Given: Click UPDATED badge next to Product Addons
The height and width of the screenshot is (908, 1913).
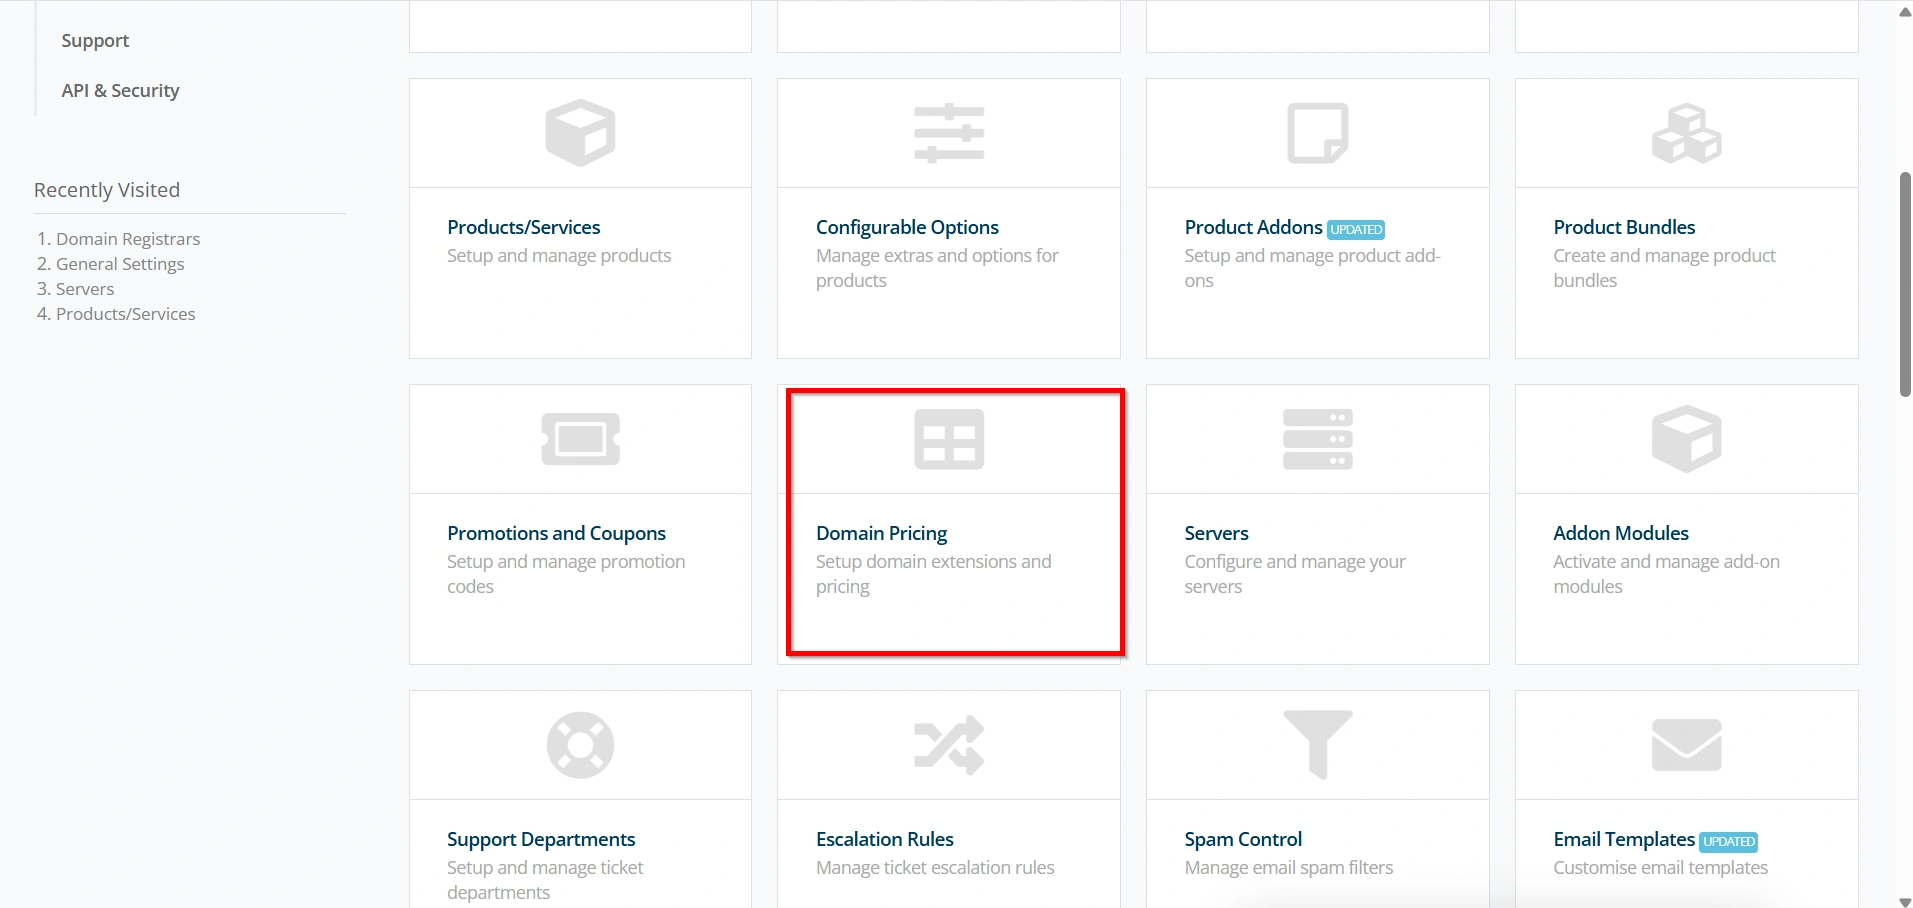Looking at the screenshot, I should 1356,229.
